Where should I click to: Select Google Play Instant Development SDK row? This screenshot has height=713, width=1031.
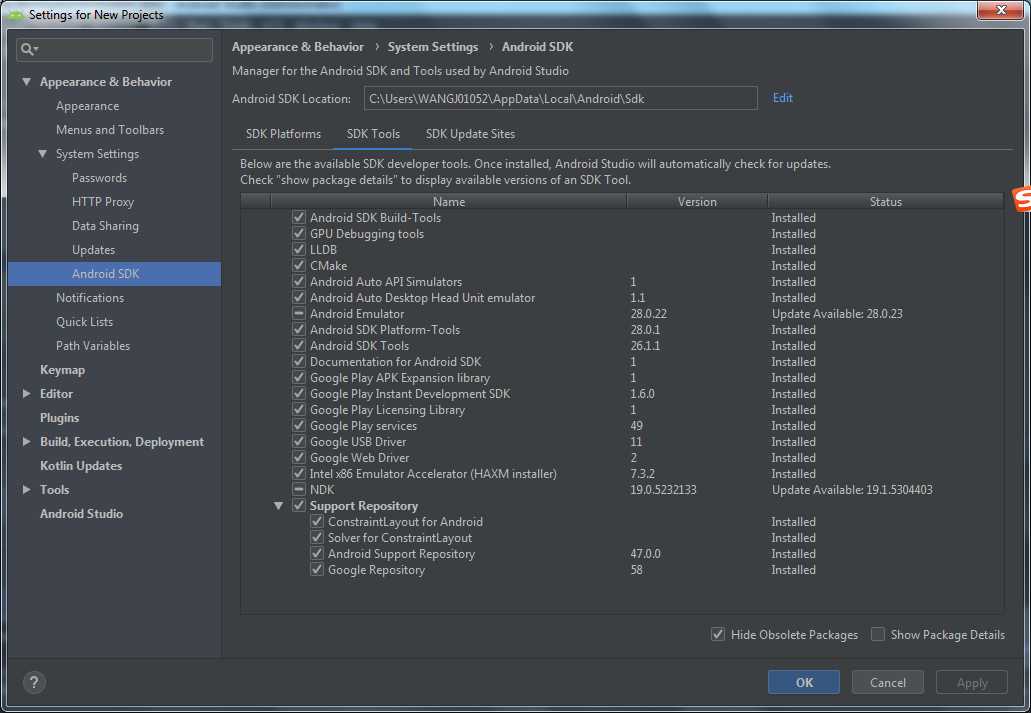(x=622, y=393)
